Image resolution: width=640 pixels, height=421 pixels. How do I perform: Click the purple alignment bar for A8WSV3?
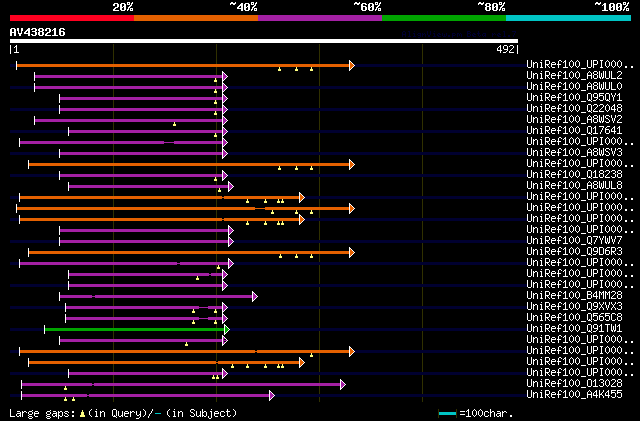click(141, 154)
